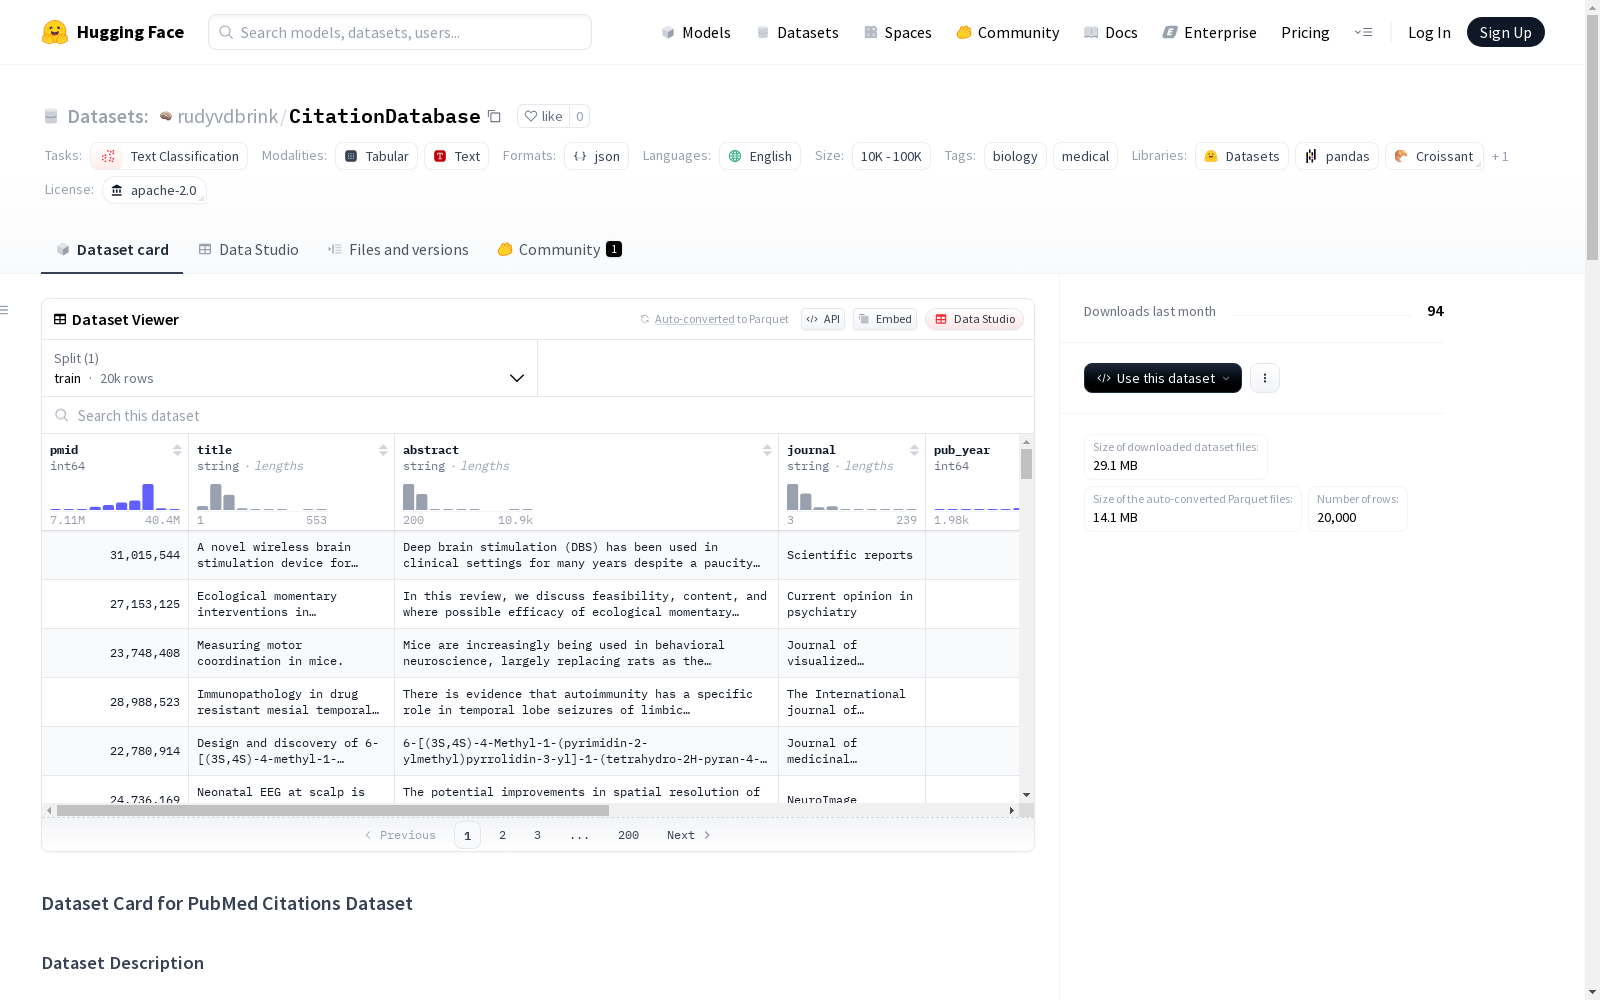Open Files and versions tab

(398, 250)
